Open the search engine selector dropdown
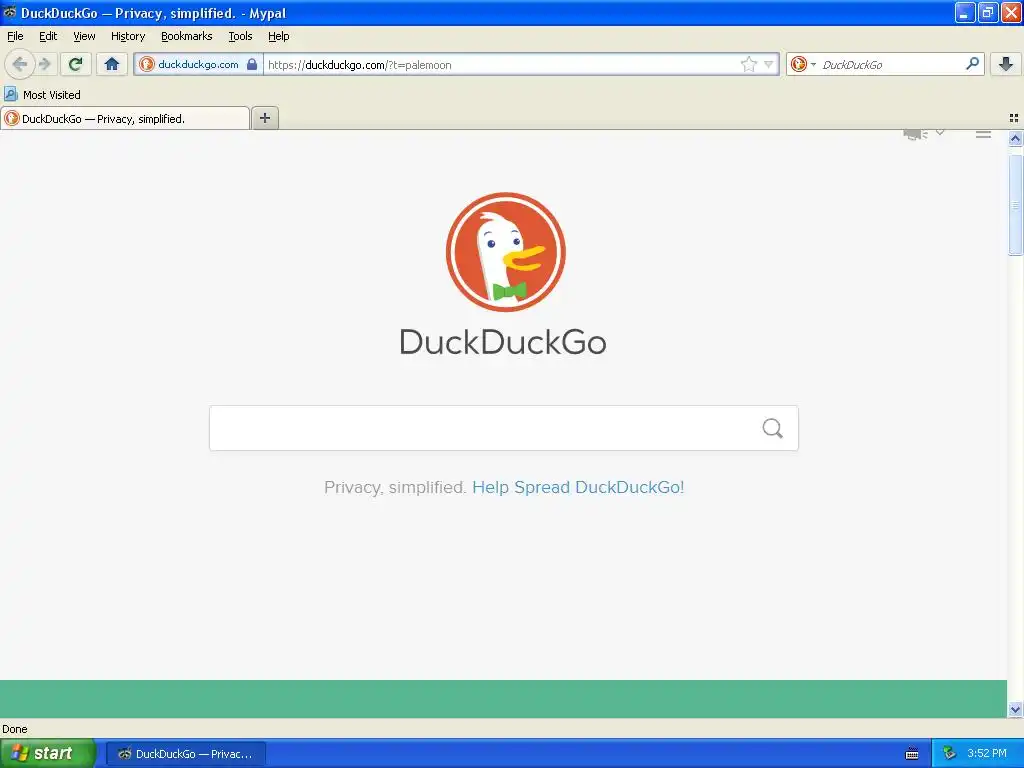Viewport: 1024px width, 768px height. (x=803, y=64)
